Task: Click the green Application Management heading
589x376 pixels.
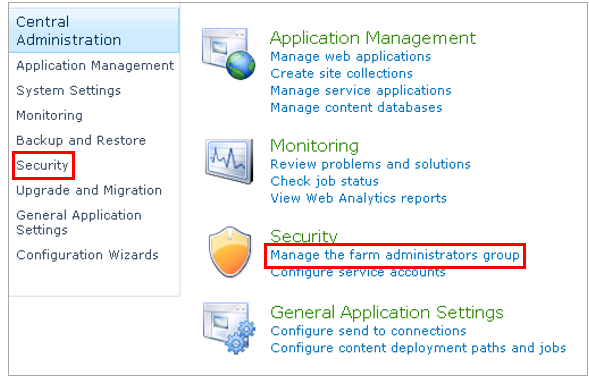Action: click(x=373, y=38)
